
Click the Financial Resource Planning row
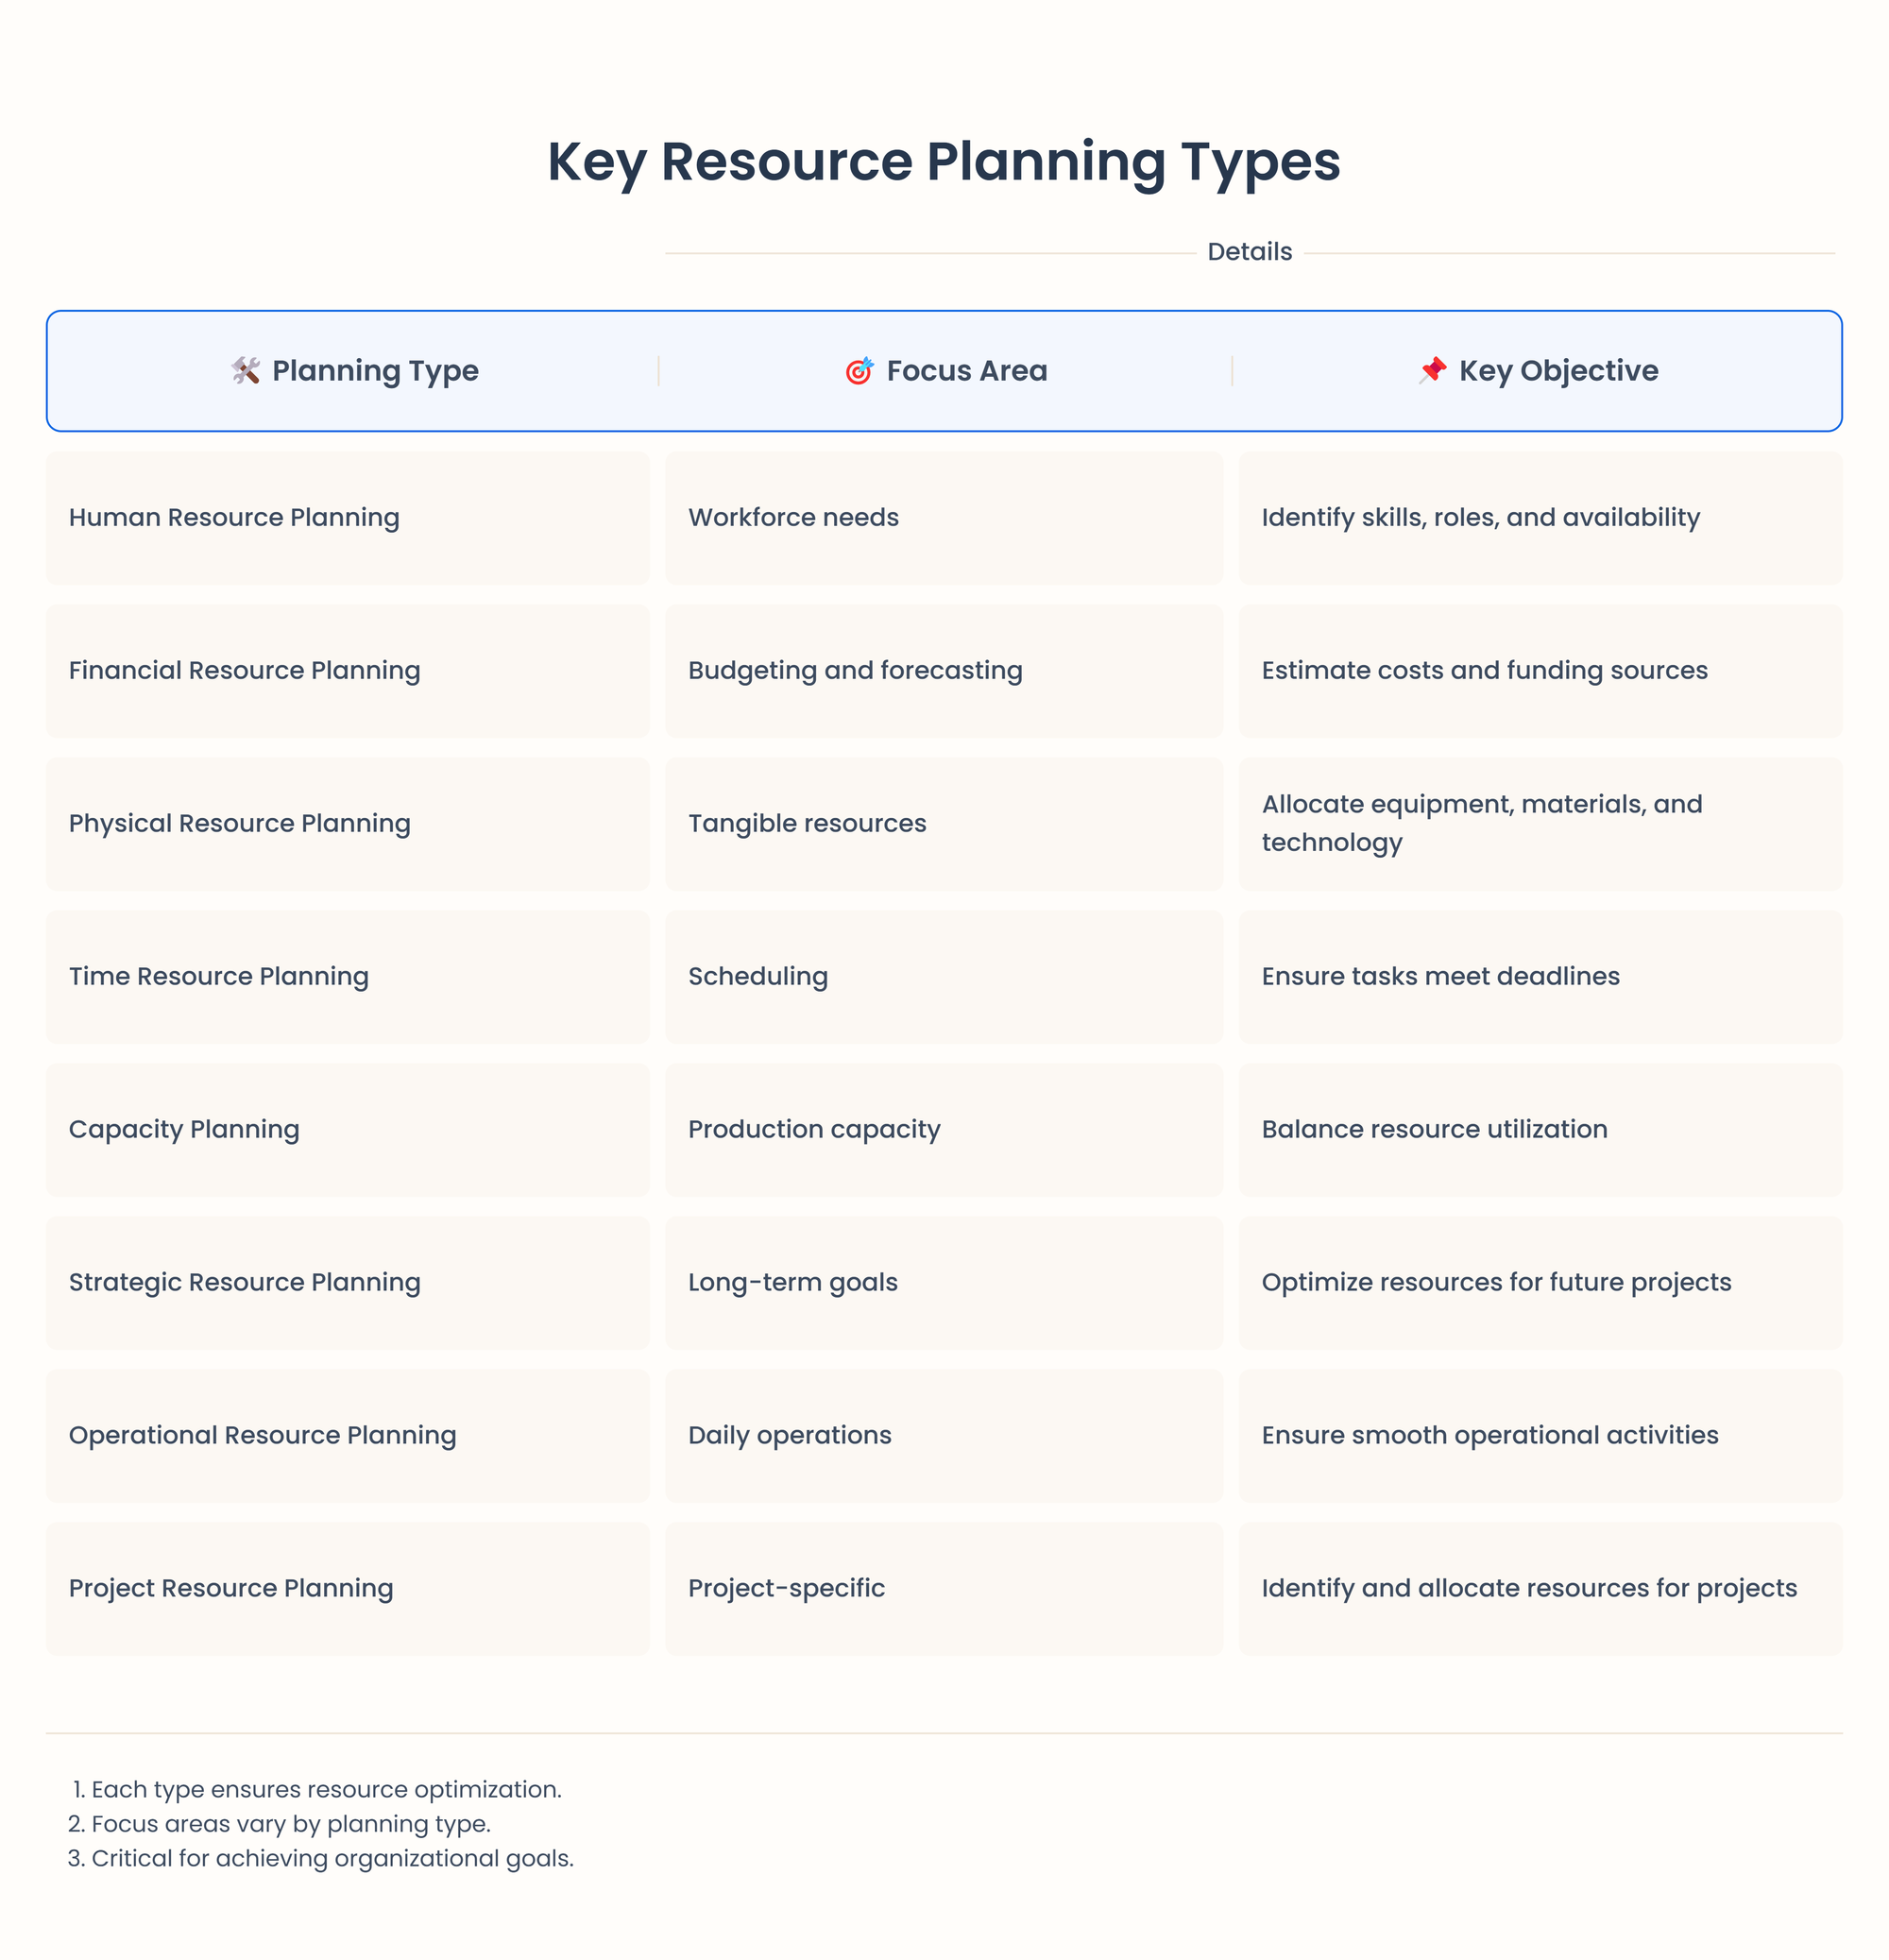[x=944, y=671]
